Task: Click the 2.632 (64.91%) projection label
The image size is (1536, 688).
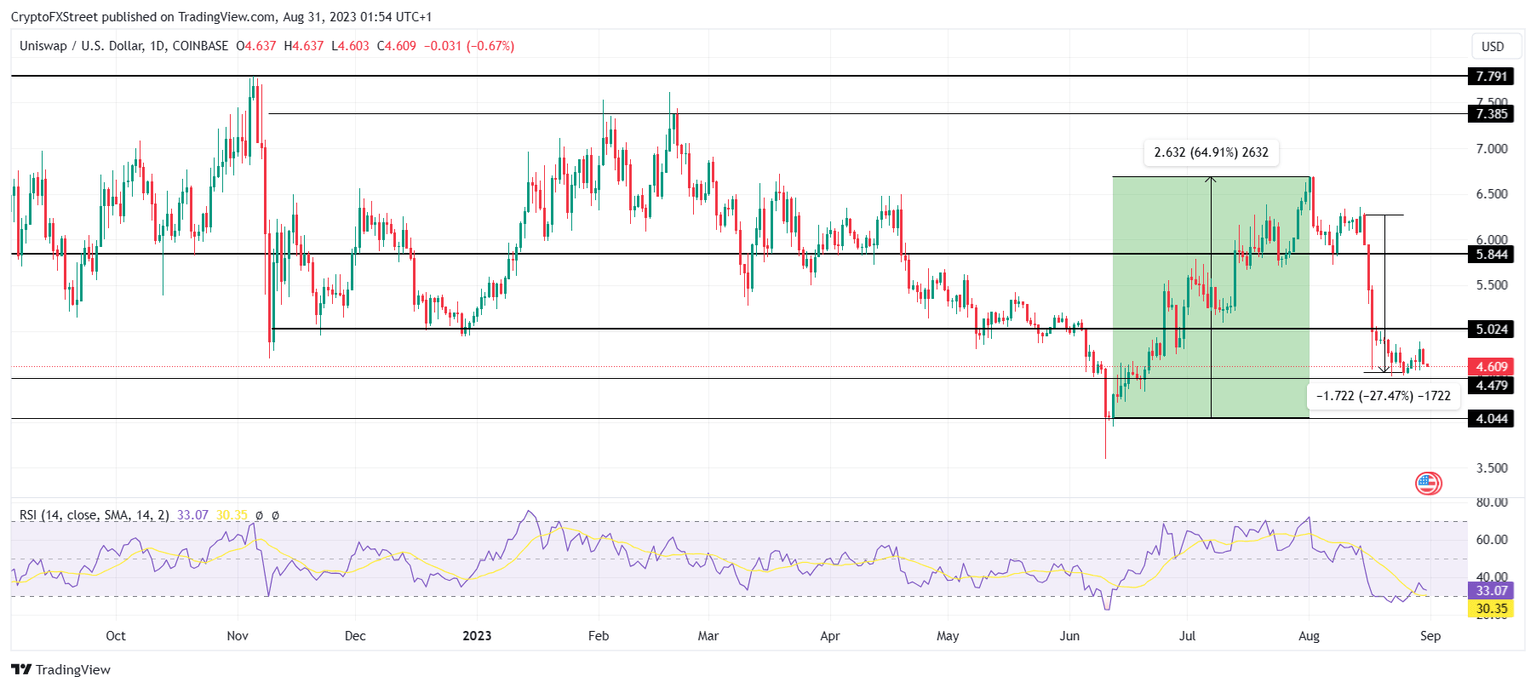Action: [x=1212, y=152]
